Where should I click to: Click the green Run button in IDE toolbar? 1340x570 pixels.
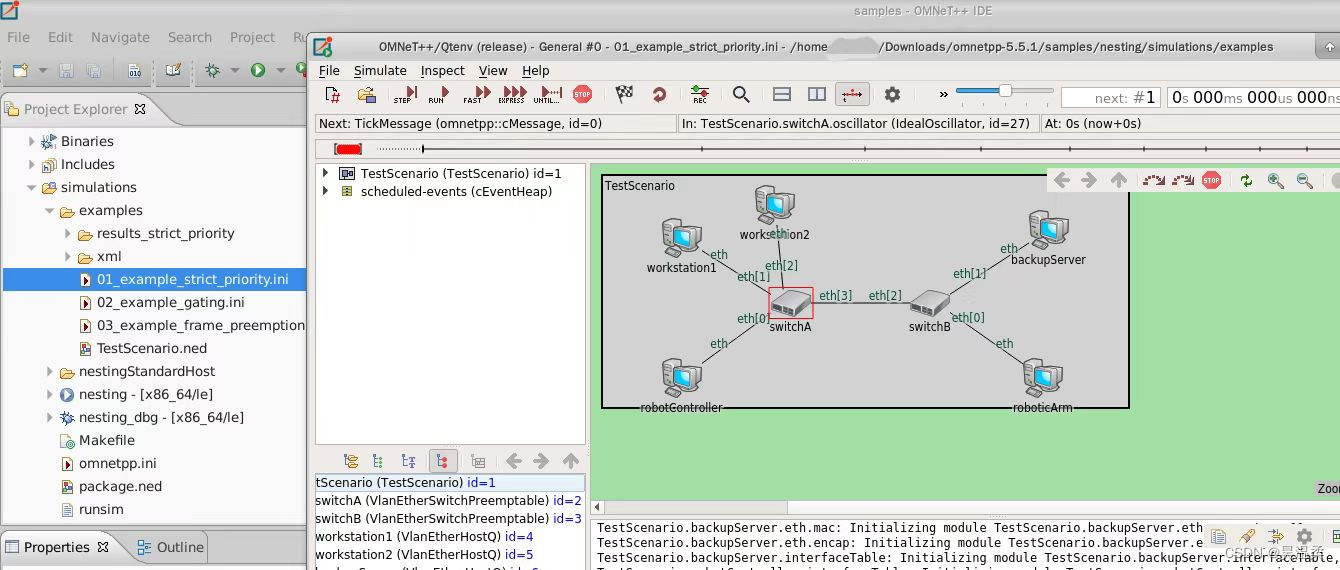pyautogui.click(x=258, y=70)
